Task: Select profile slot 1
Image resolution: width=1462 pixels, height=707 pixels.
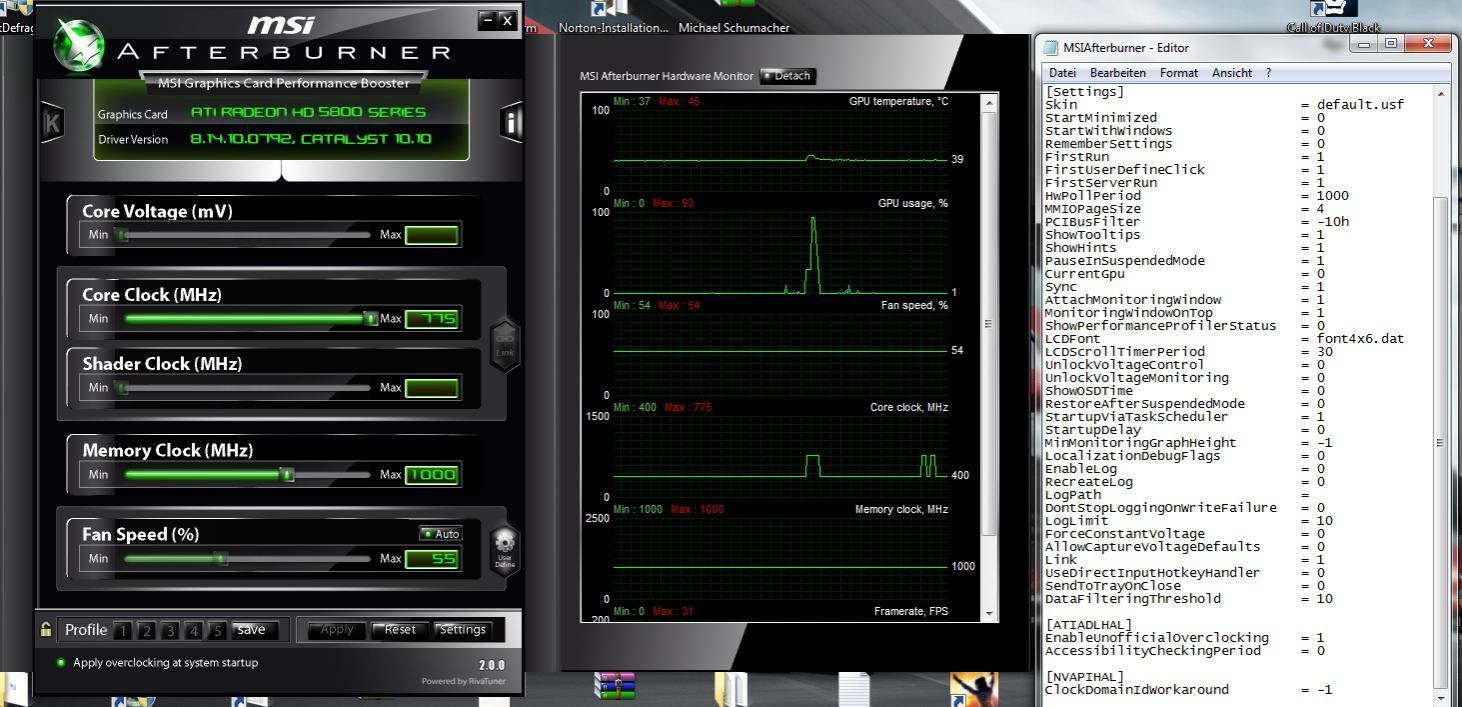Action: pos(122,631)
